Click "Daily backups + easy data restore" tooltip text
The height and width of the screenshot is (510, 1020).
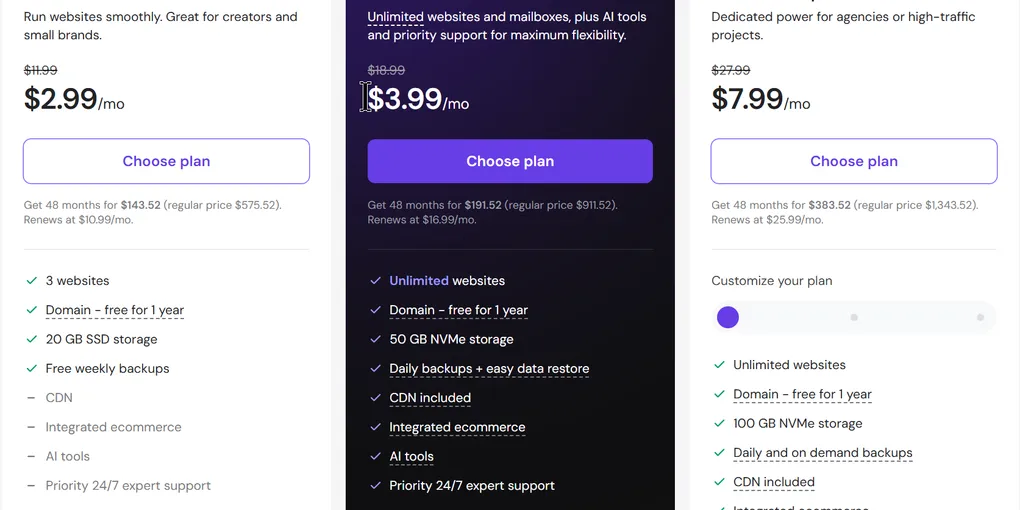click(x=489, y=369)
